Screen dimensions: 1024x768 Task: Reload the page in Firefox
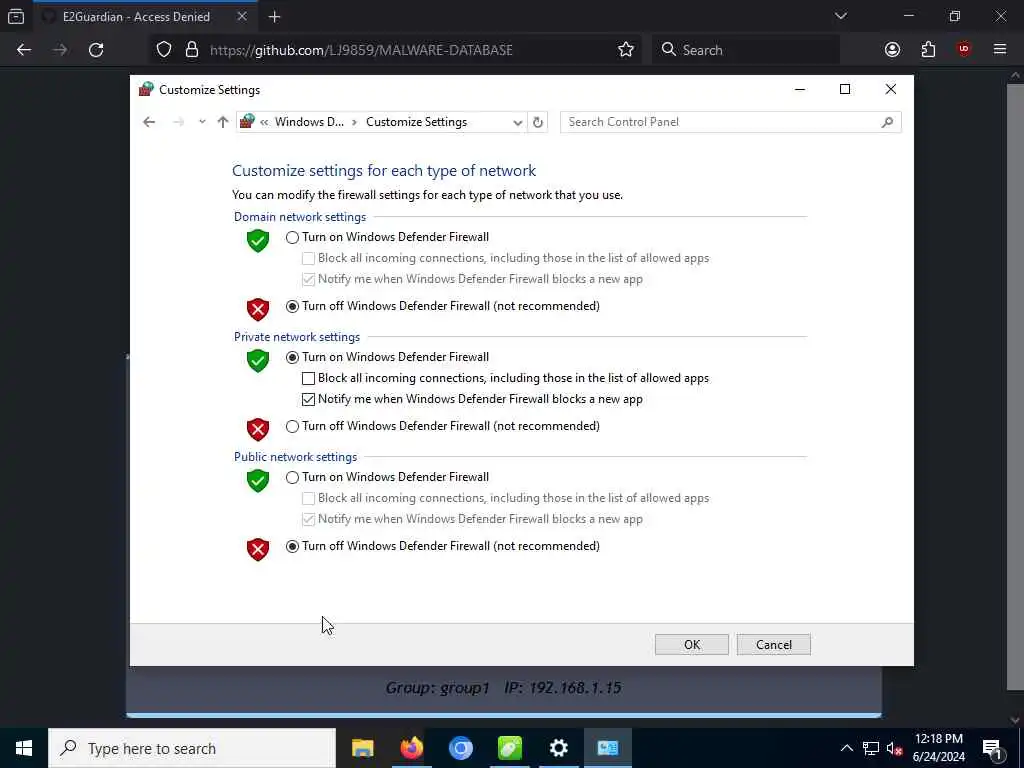(x=96, y=50)
